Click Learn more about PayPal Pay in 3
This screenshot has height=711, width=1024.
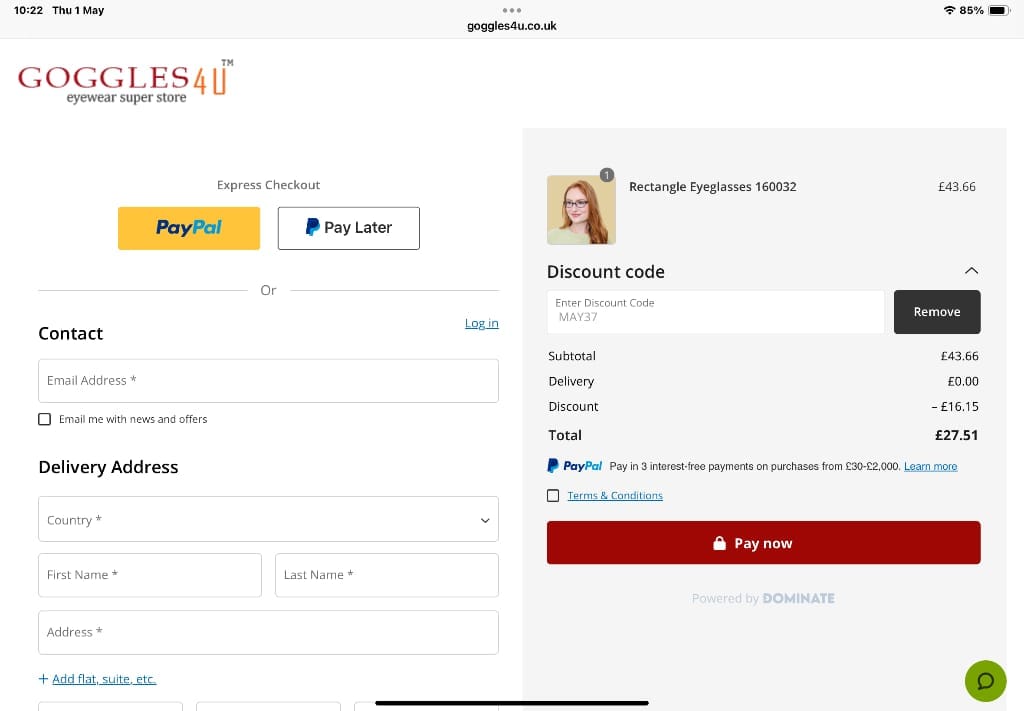pyautogui.click(x=931, y=466)
